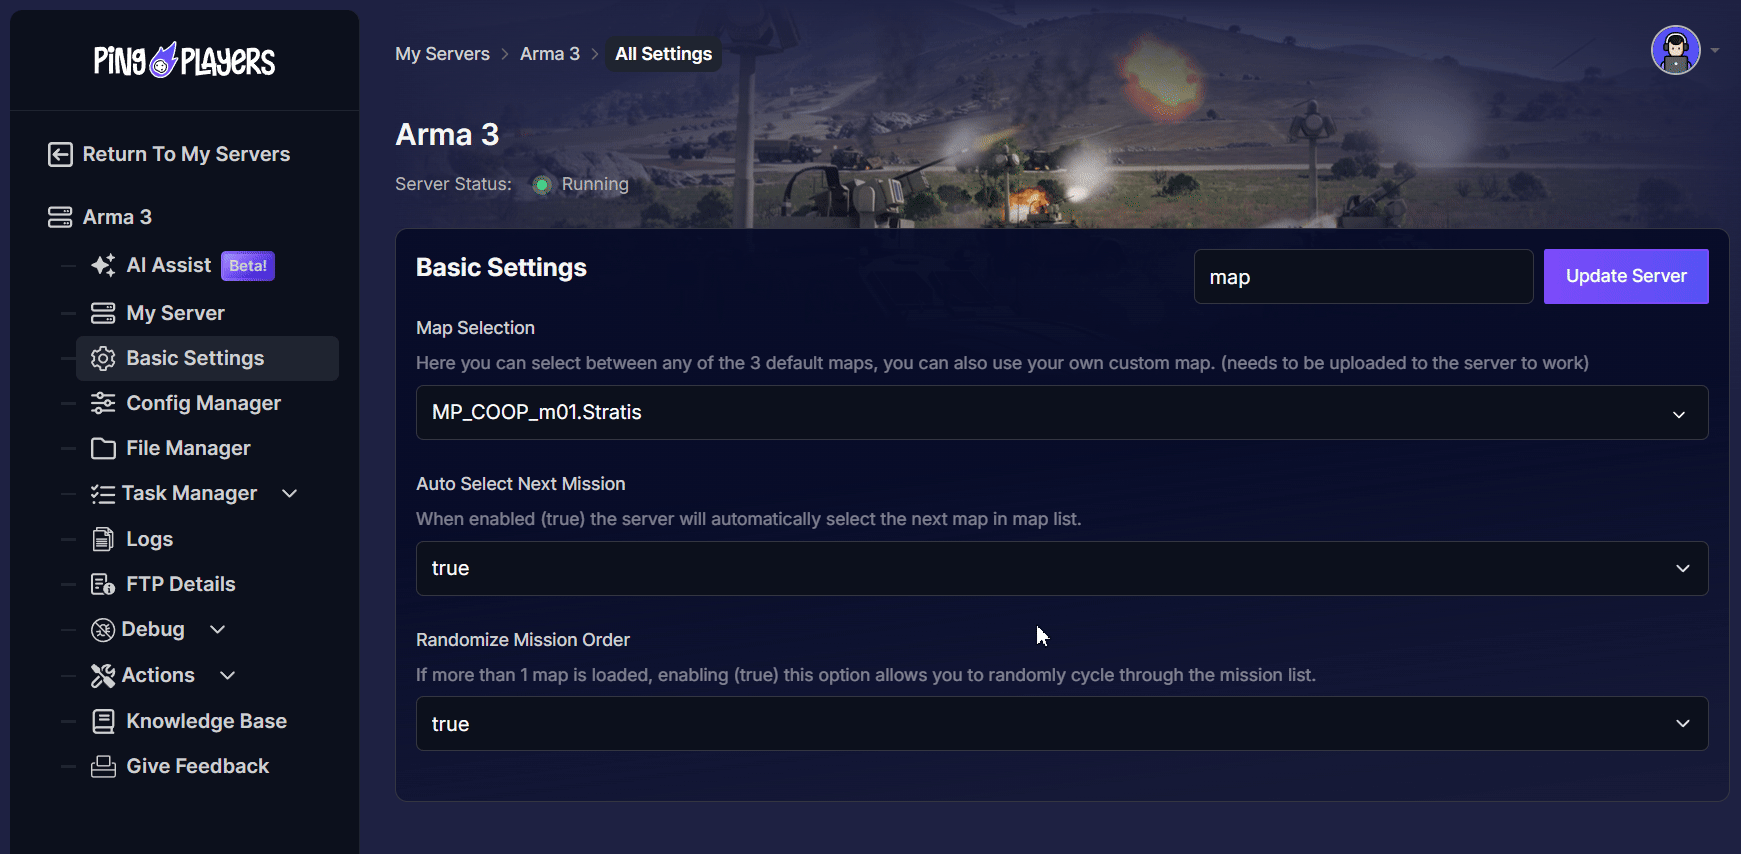
Task: Open the Map Selection dropdown
Action: click(1062, 412)
